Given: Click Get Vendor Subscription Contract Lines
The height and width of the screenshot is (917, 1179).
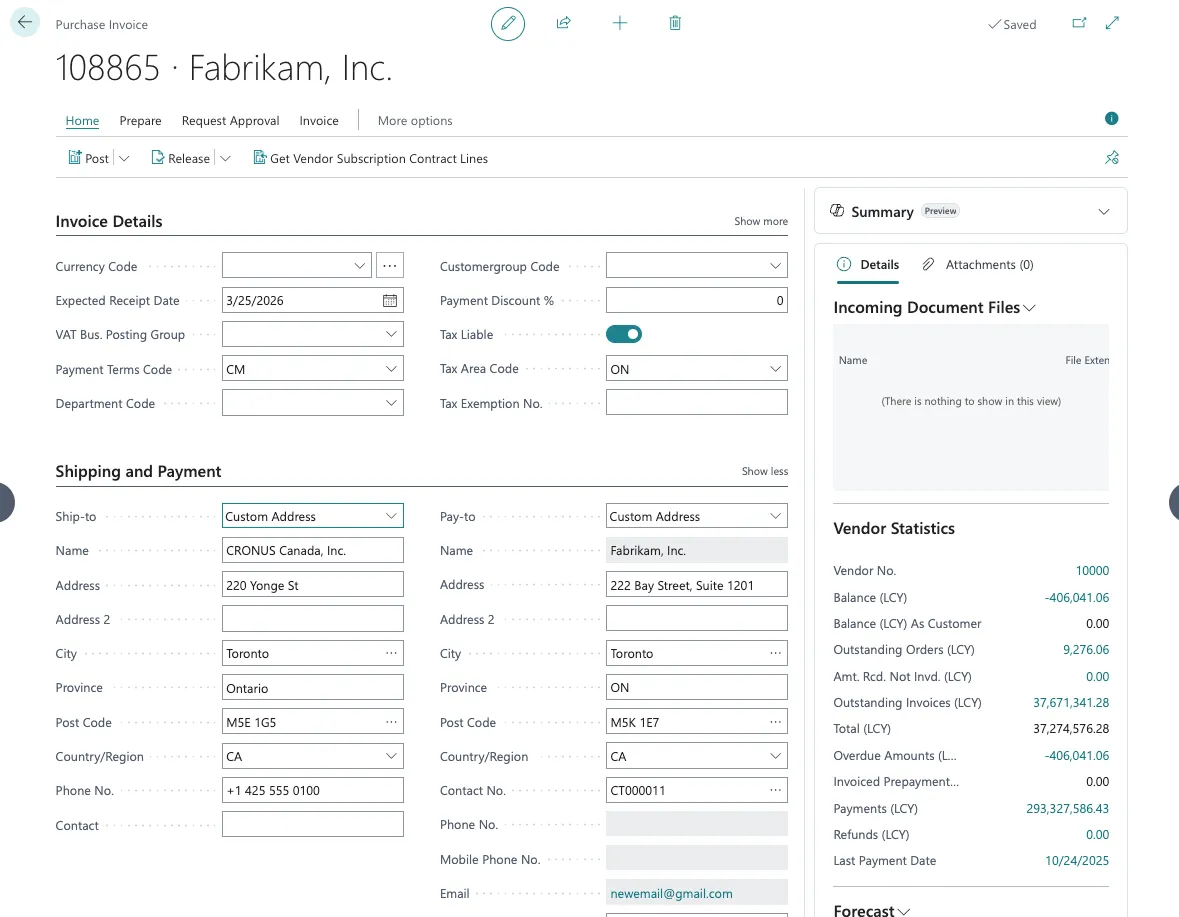Looking at the screenshot, I should pos(371,159).
